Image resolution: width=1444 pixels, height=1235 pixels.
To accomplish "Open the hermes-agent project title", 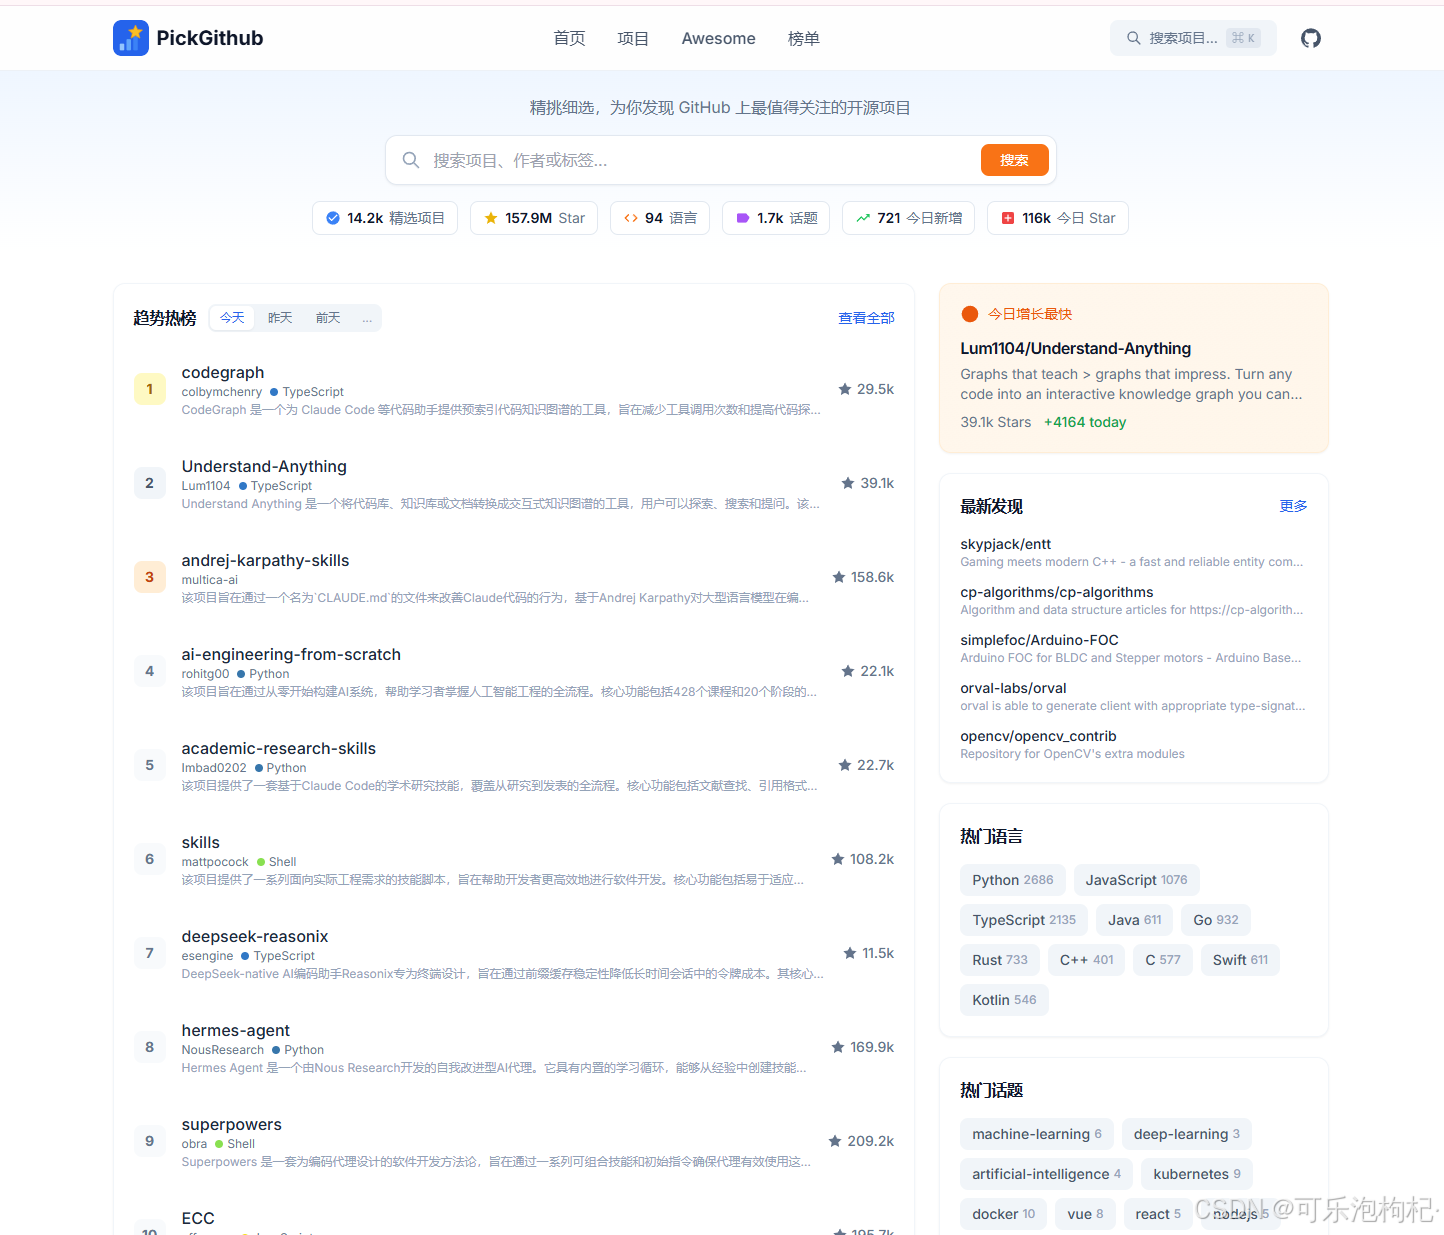I will (236, 1030).
